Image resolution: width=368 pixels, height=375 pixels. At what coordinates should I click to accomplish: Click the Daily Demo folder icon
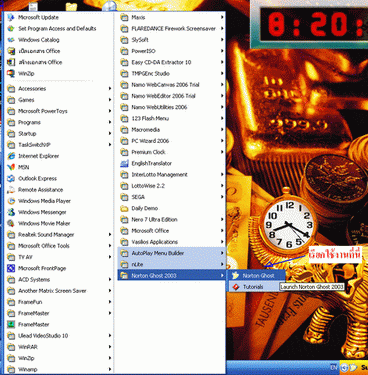pos(124,208)
